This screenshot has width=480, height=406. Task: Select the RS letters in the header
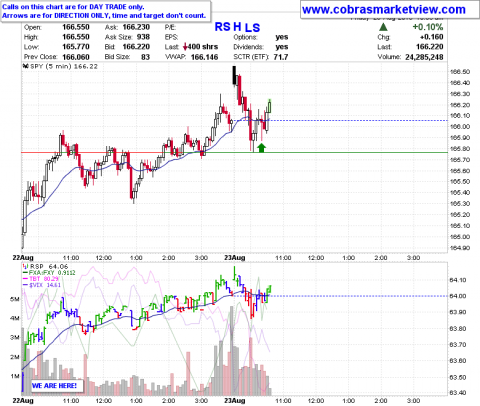[222, 26]
